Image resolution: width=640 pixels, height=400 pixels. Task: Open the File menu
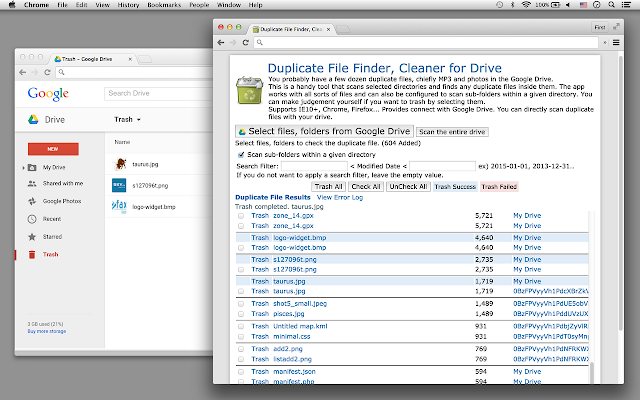pyautogui.click(x=62, y=5)
